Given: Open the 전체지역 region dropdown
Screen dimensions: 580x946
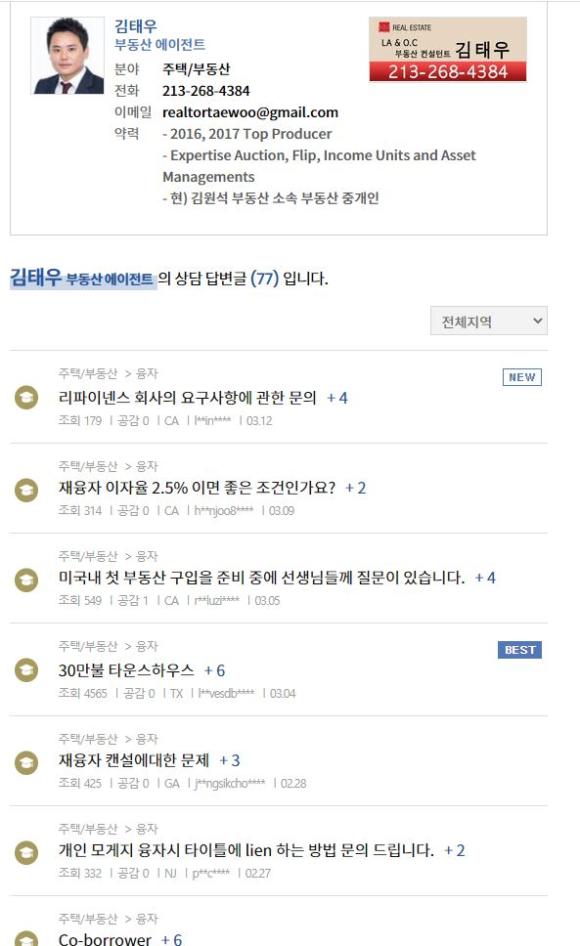Looking at the screenshot, I should point(489,321).
